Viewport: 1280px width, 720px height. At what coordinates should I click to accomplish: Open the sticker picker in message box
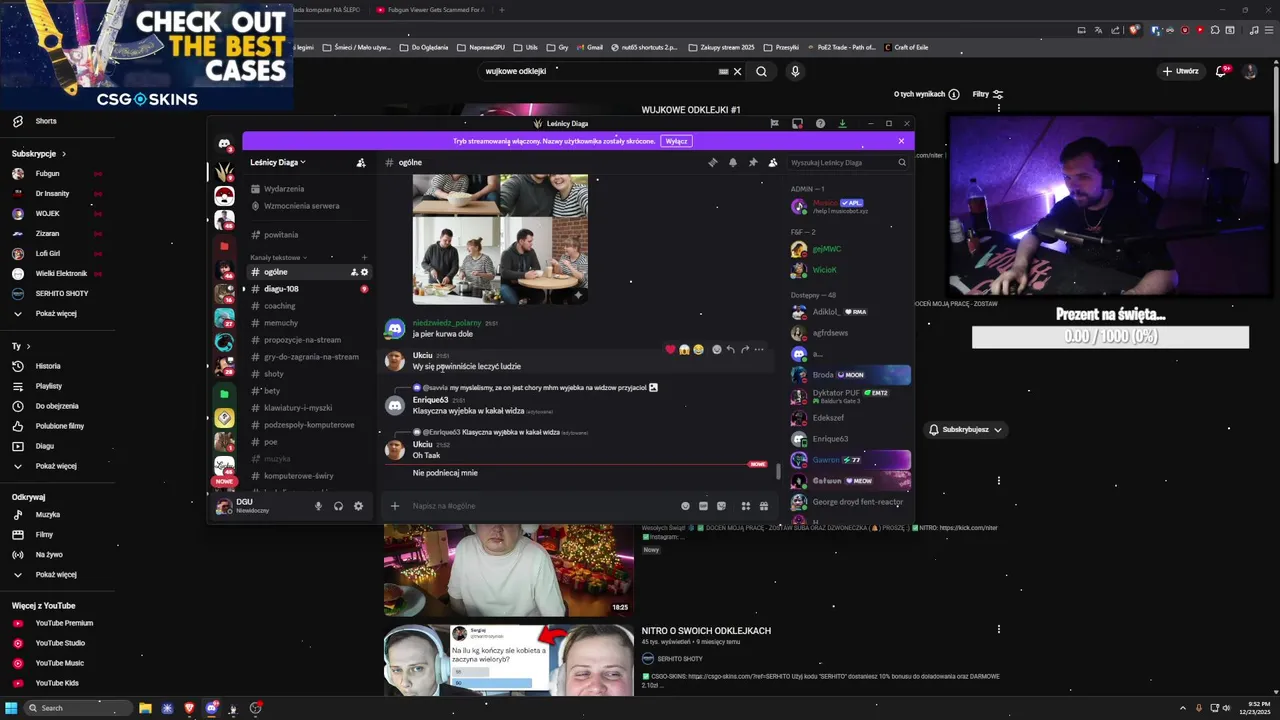coord(721,506)
